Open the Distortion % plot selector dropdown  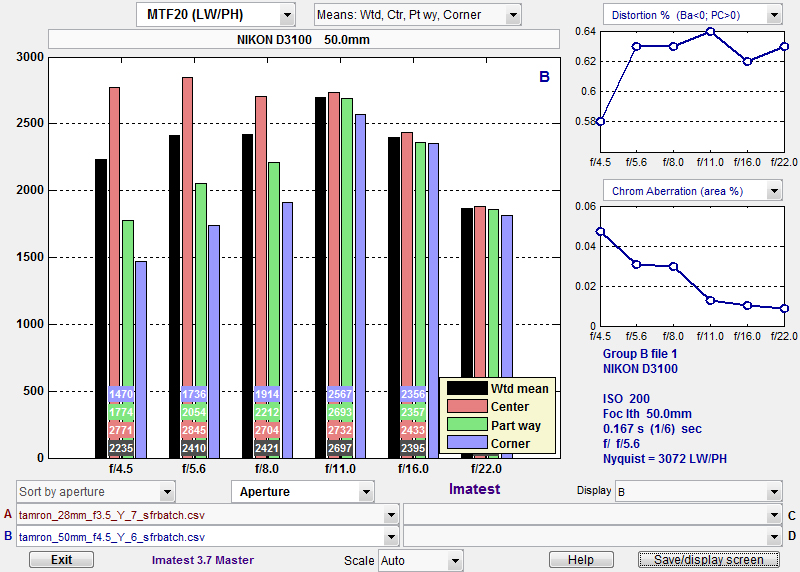[x=692, y=15]
